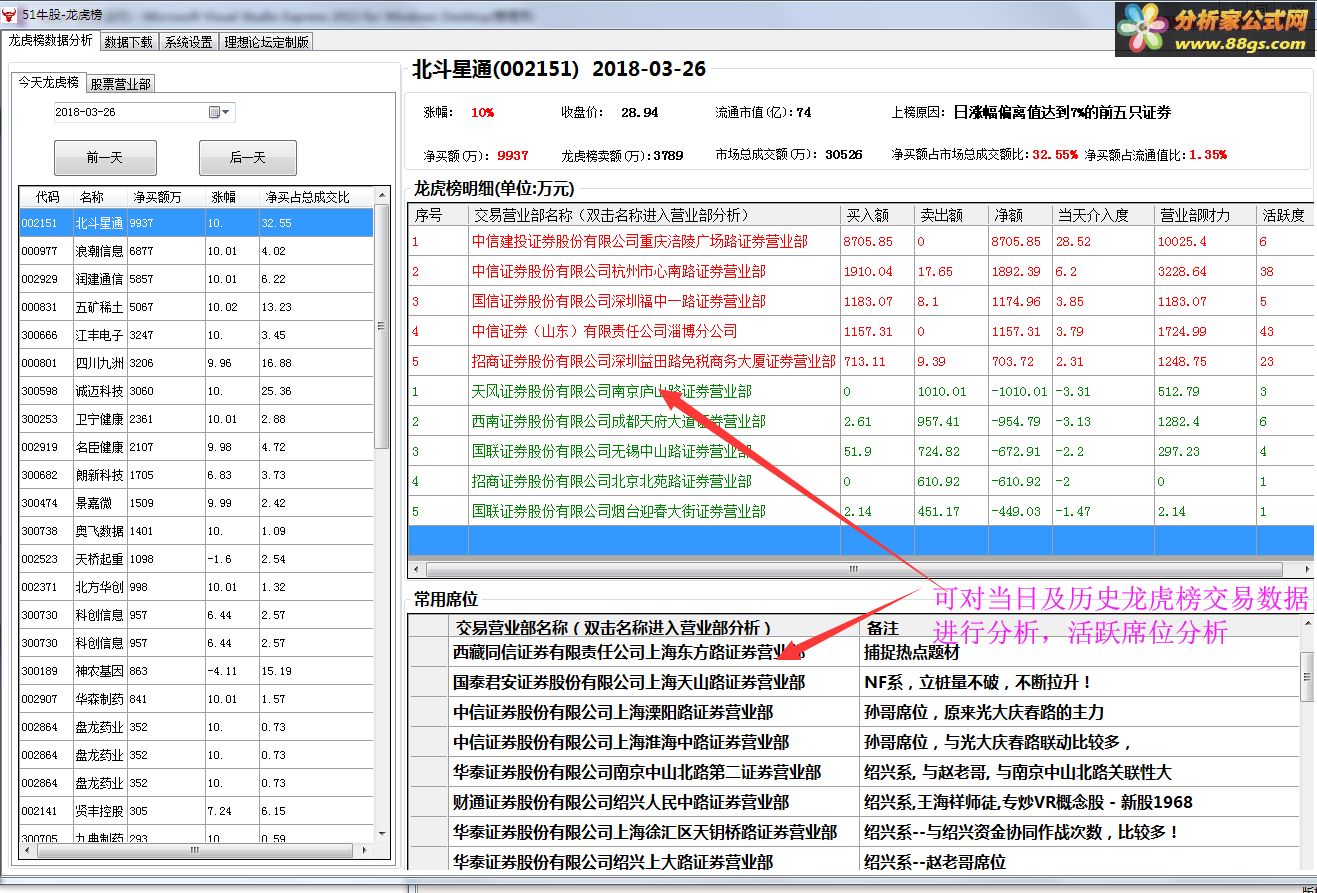Select 中信证券上海淮海中路 seat row
This screenshot has width=1317, height=893.
pos(854,742)
